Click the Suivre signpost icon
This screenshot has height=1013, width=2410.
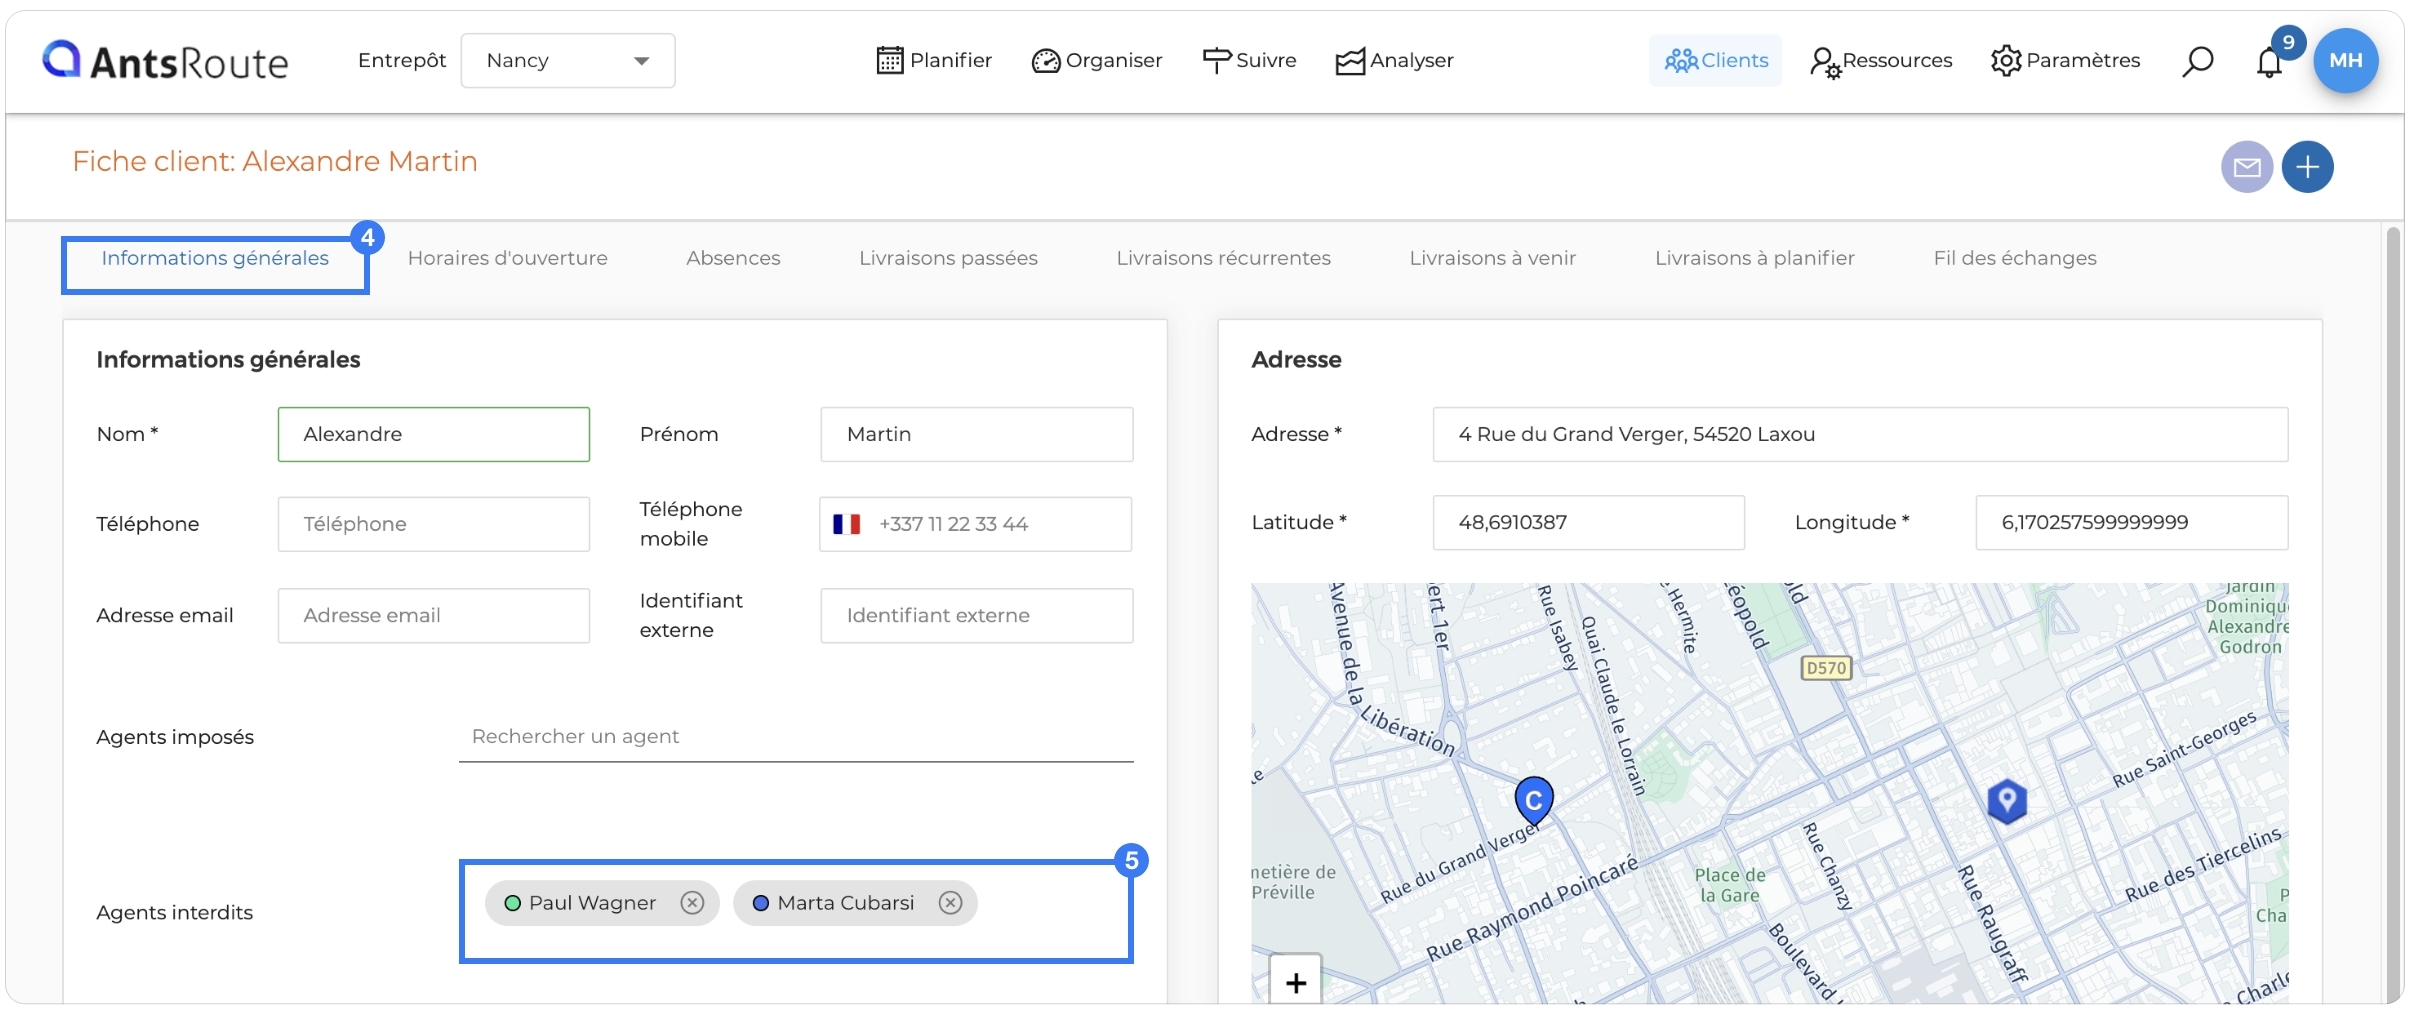pyautogui.click(x=1216, y=61)
